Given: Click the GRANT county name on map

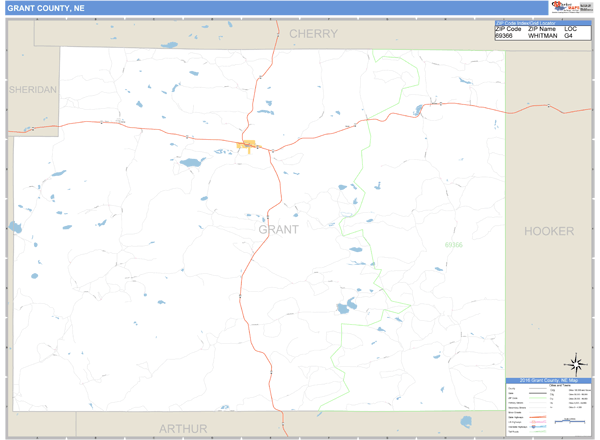Looking at the screenshot, I should [278, 229].
